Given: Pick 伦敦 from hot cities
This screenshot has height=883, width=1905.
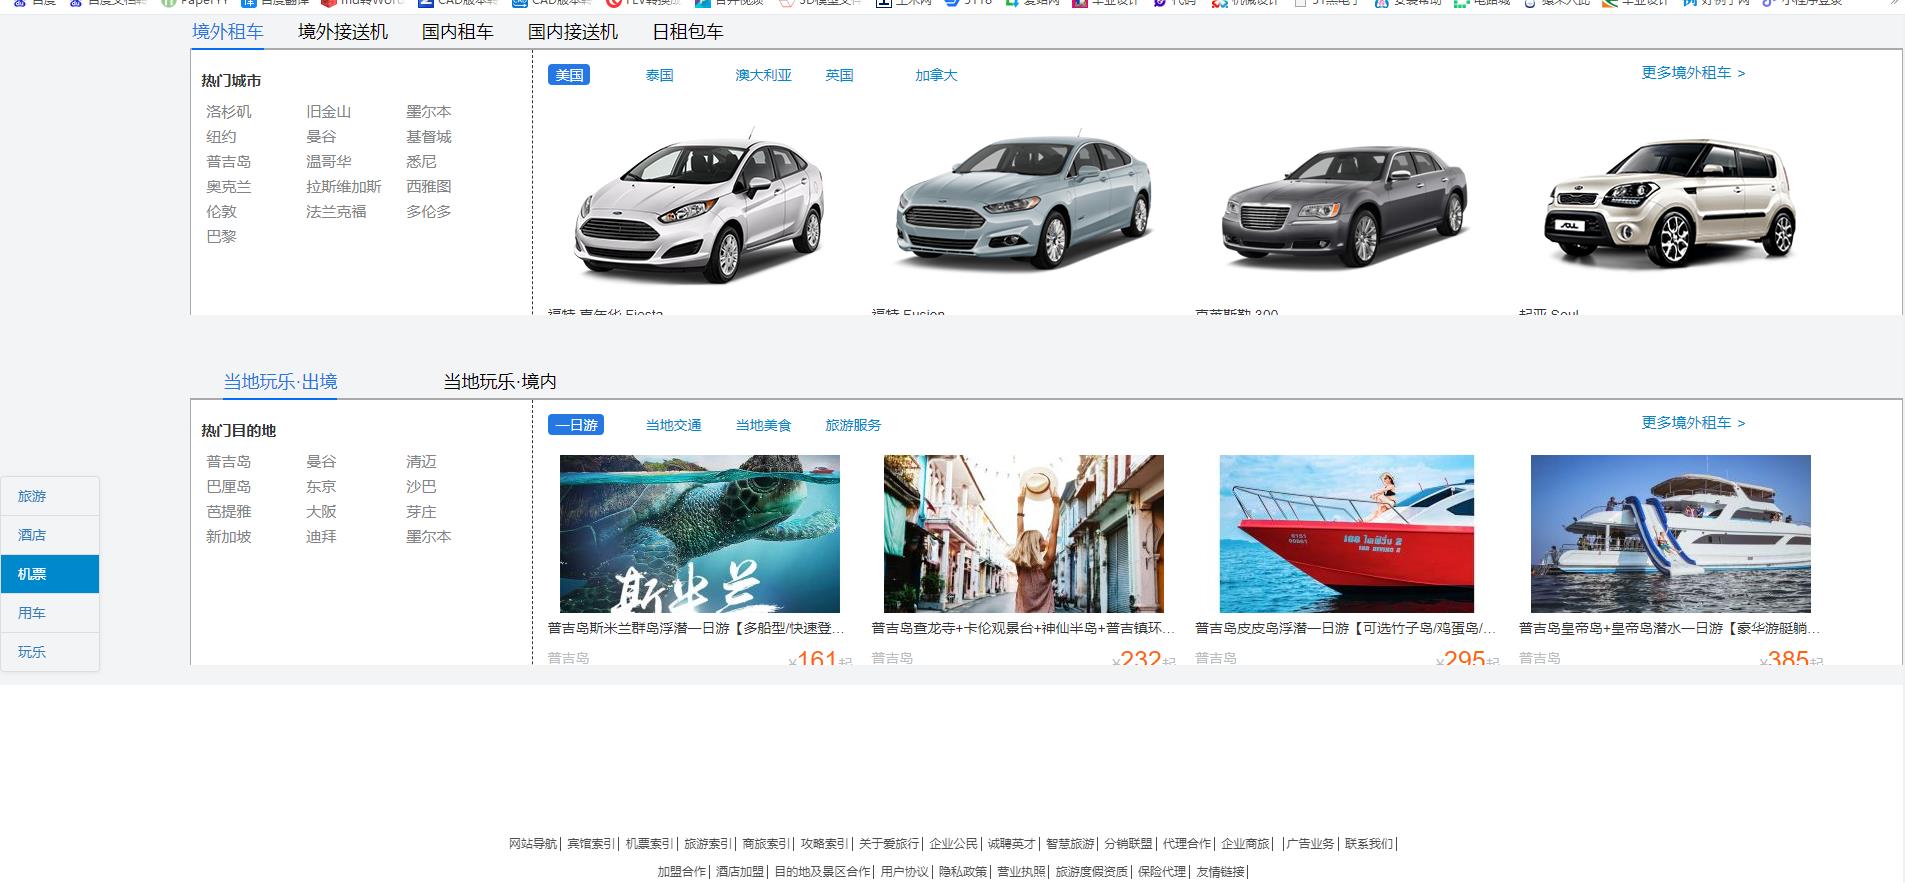Looking at the screenshot, I should 221,212.
